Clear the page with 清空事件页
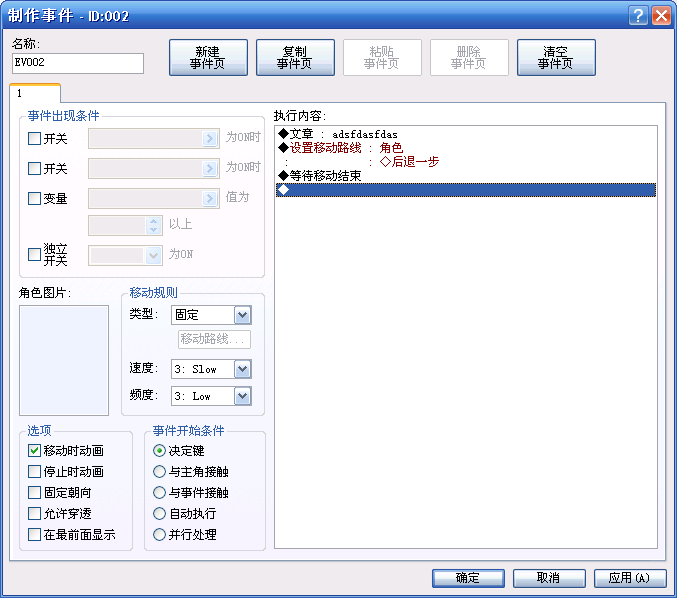 (556, 57)
